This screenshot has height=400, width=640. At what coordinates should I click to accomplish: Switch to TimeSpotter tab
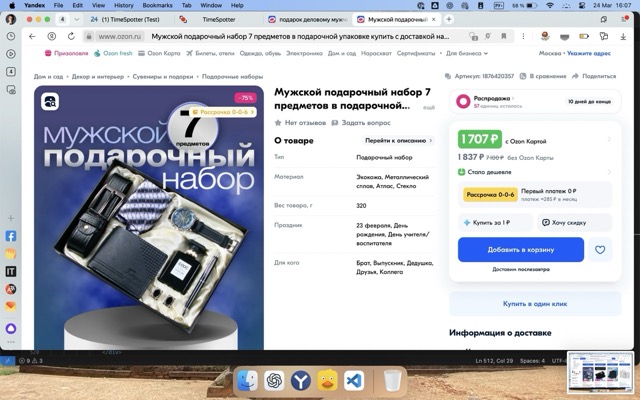tap(219, 19)
